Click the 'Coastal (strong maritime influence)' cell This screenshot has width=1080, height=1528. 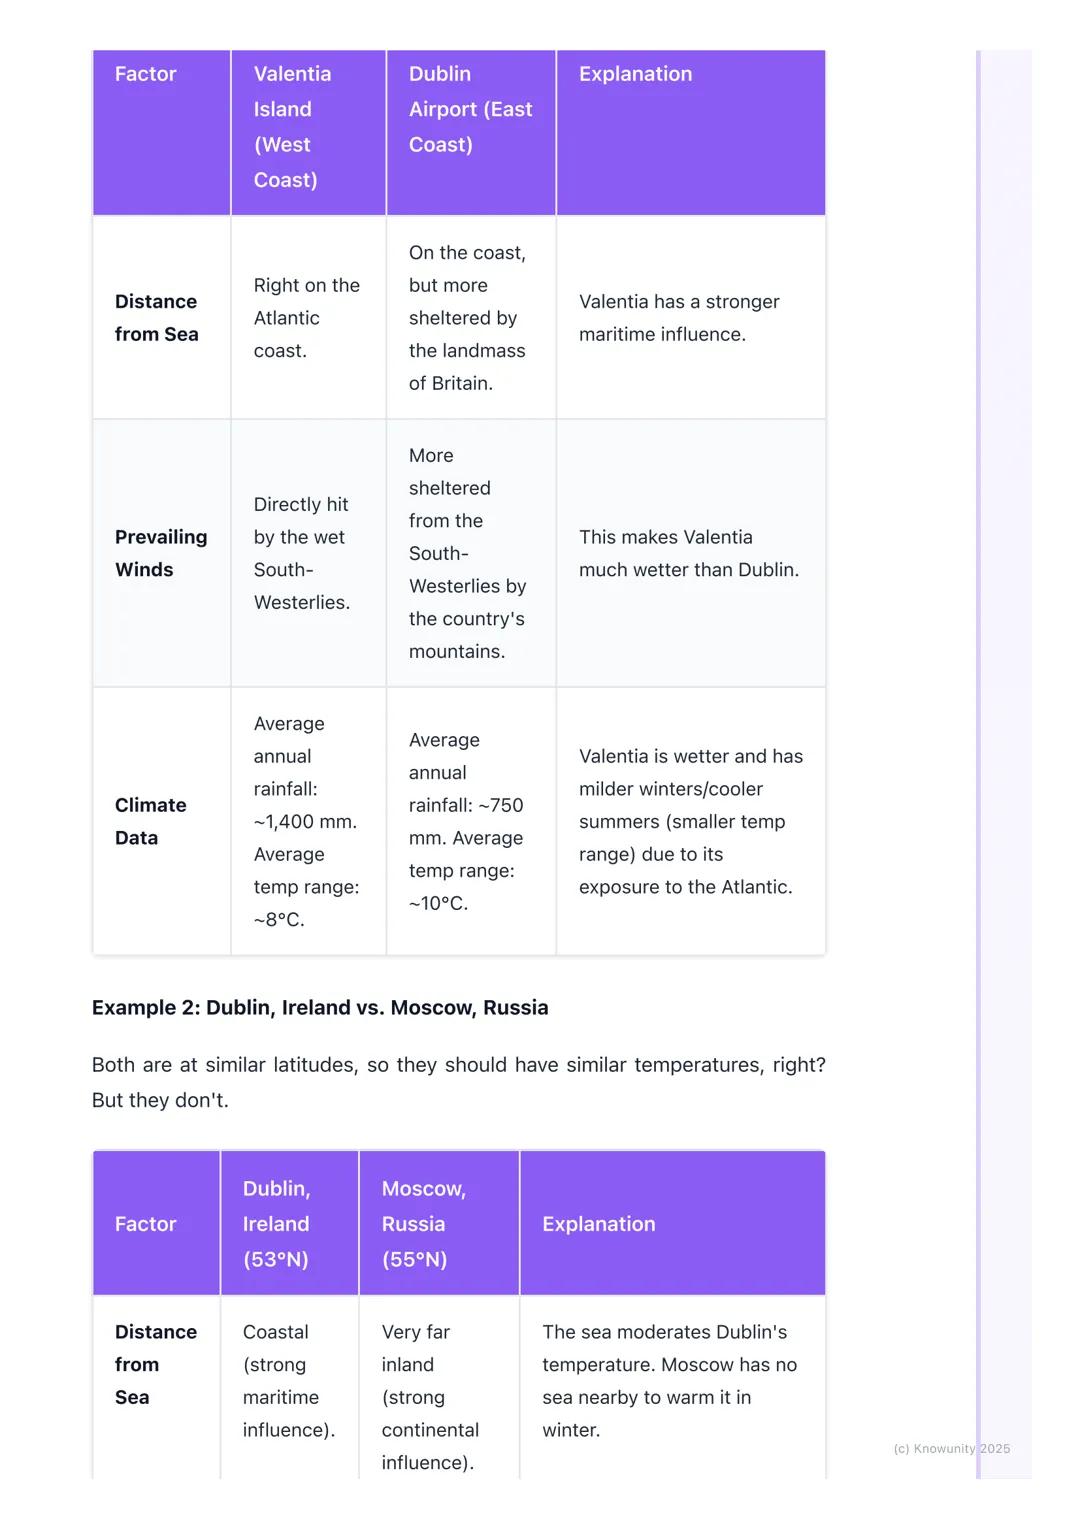coord(288,1381)
